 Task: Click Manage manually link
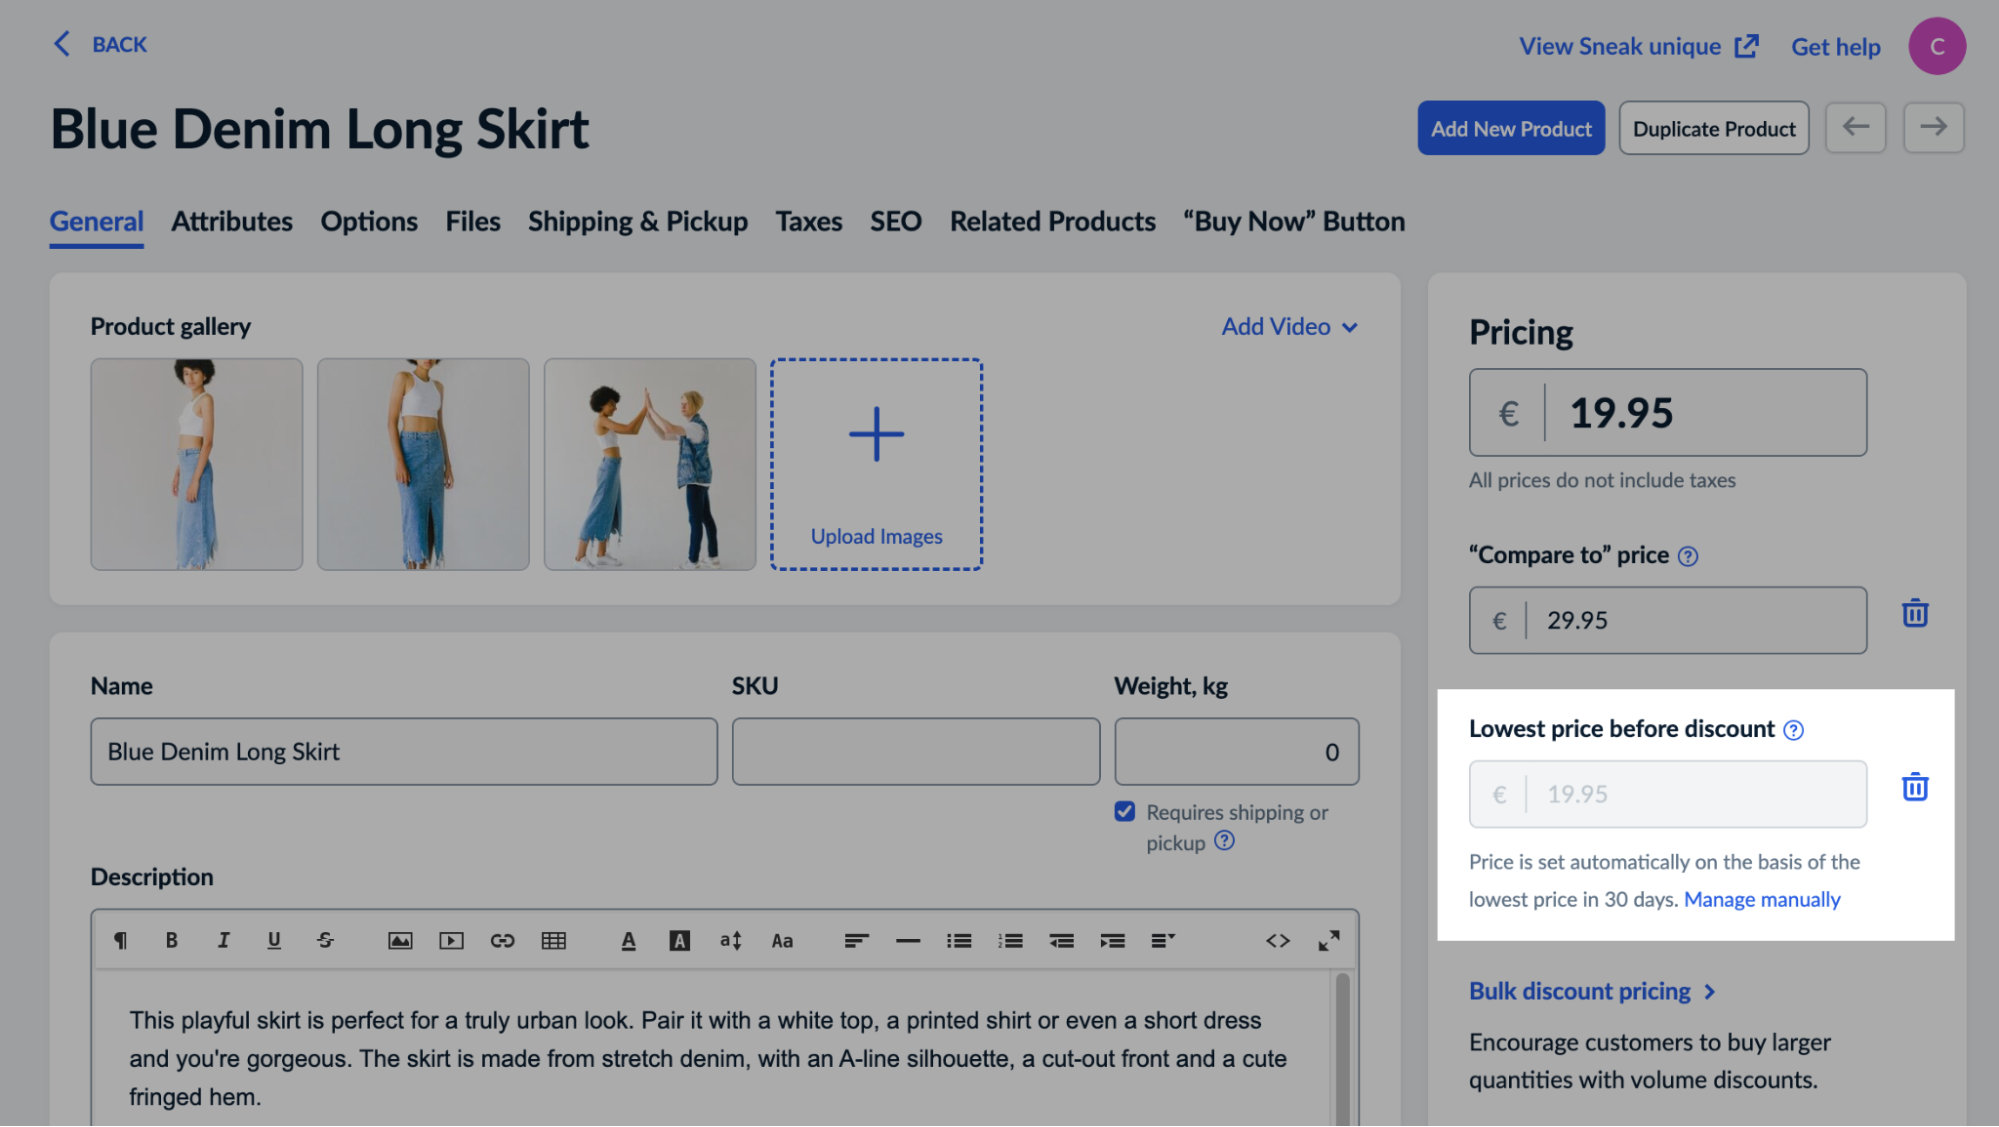(1761, 899)
